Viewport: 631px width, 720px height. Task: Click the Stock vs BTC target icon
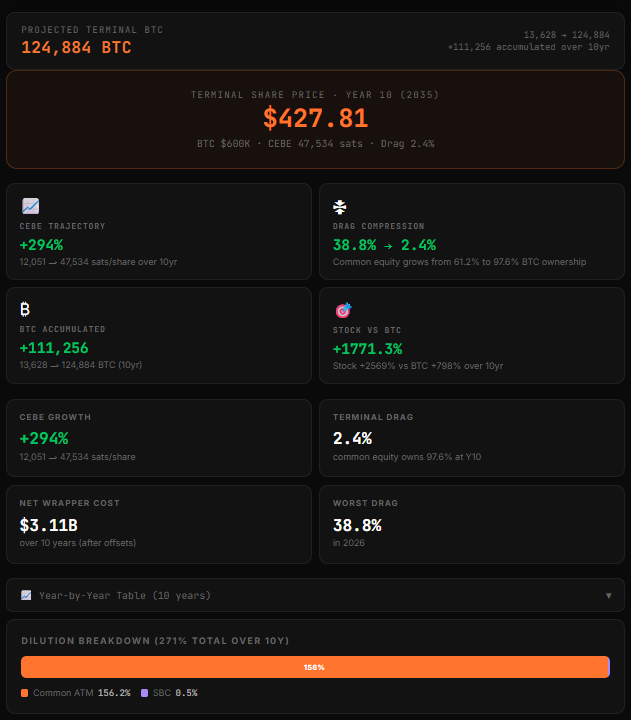(343, 310)
